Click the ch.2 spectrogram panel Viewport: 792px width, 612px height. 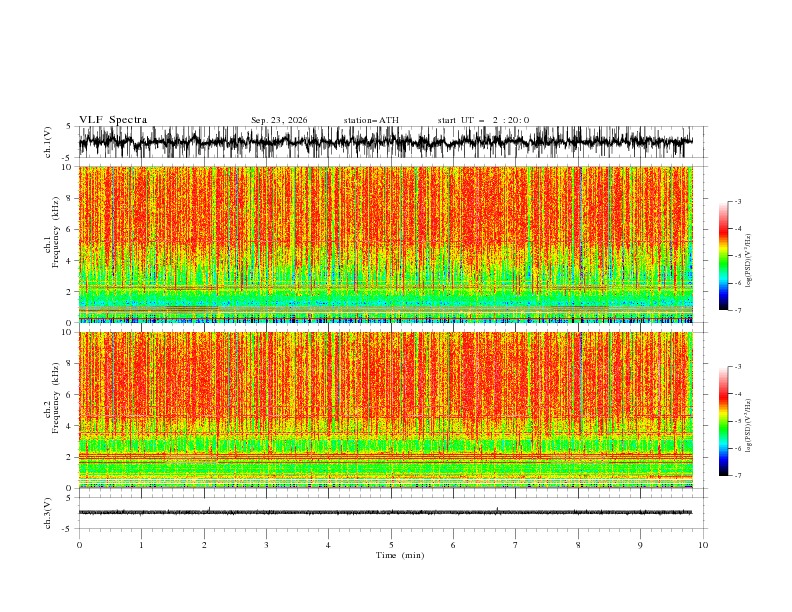click(386, 410)
